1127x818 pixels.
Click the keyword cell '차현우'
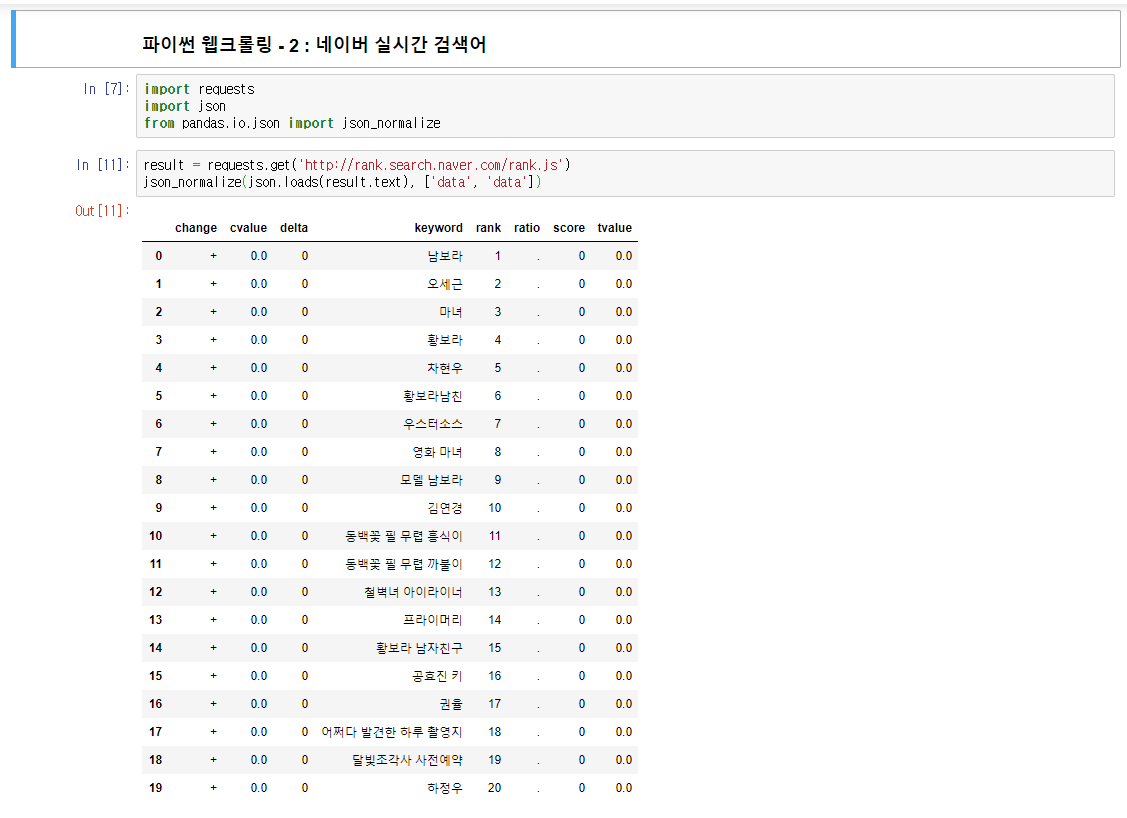point(445,368)
